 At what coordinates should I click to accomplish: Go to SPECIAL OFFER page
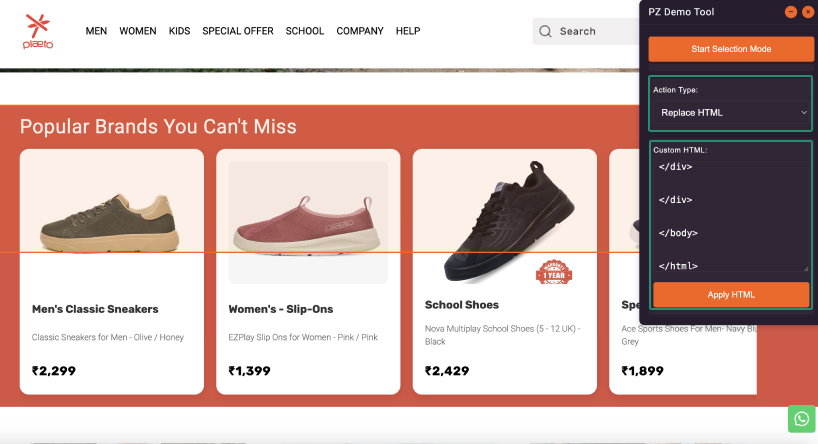click(238, 31)
